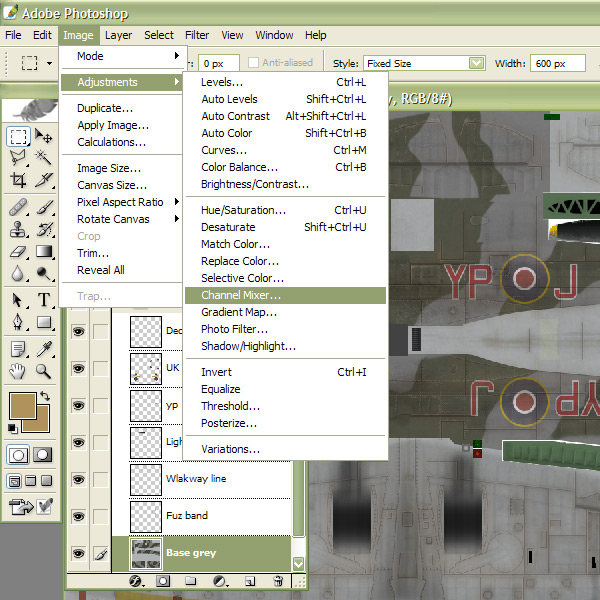Select the Magic Wand tool
The image size is (600, 600).
pyautogui.click(x=43, y=157)
